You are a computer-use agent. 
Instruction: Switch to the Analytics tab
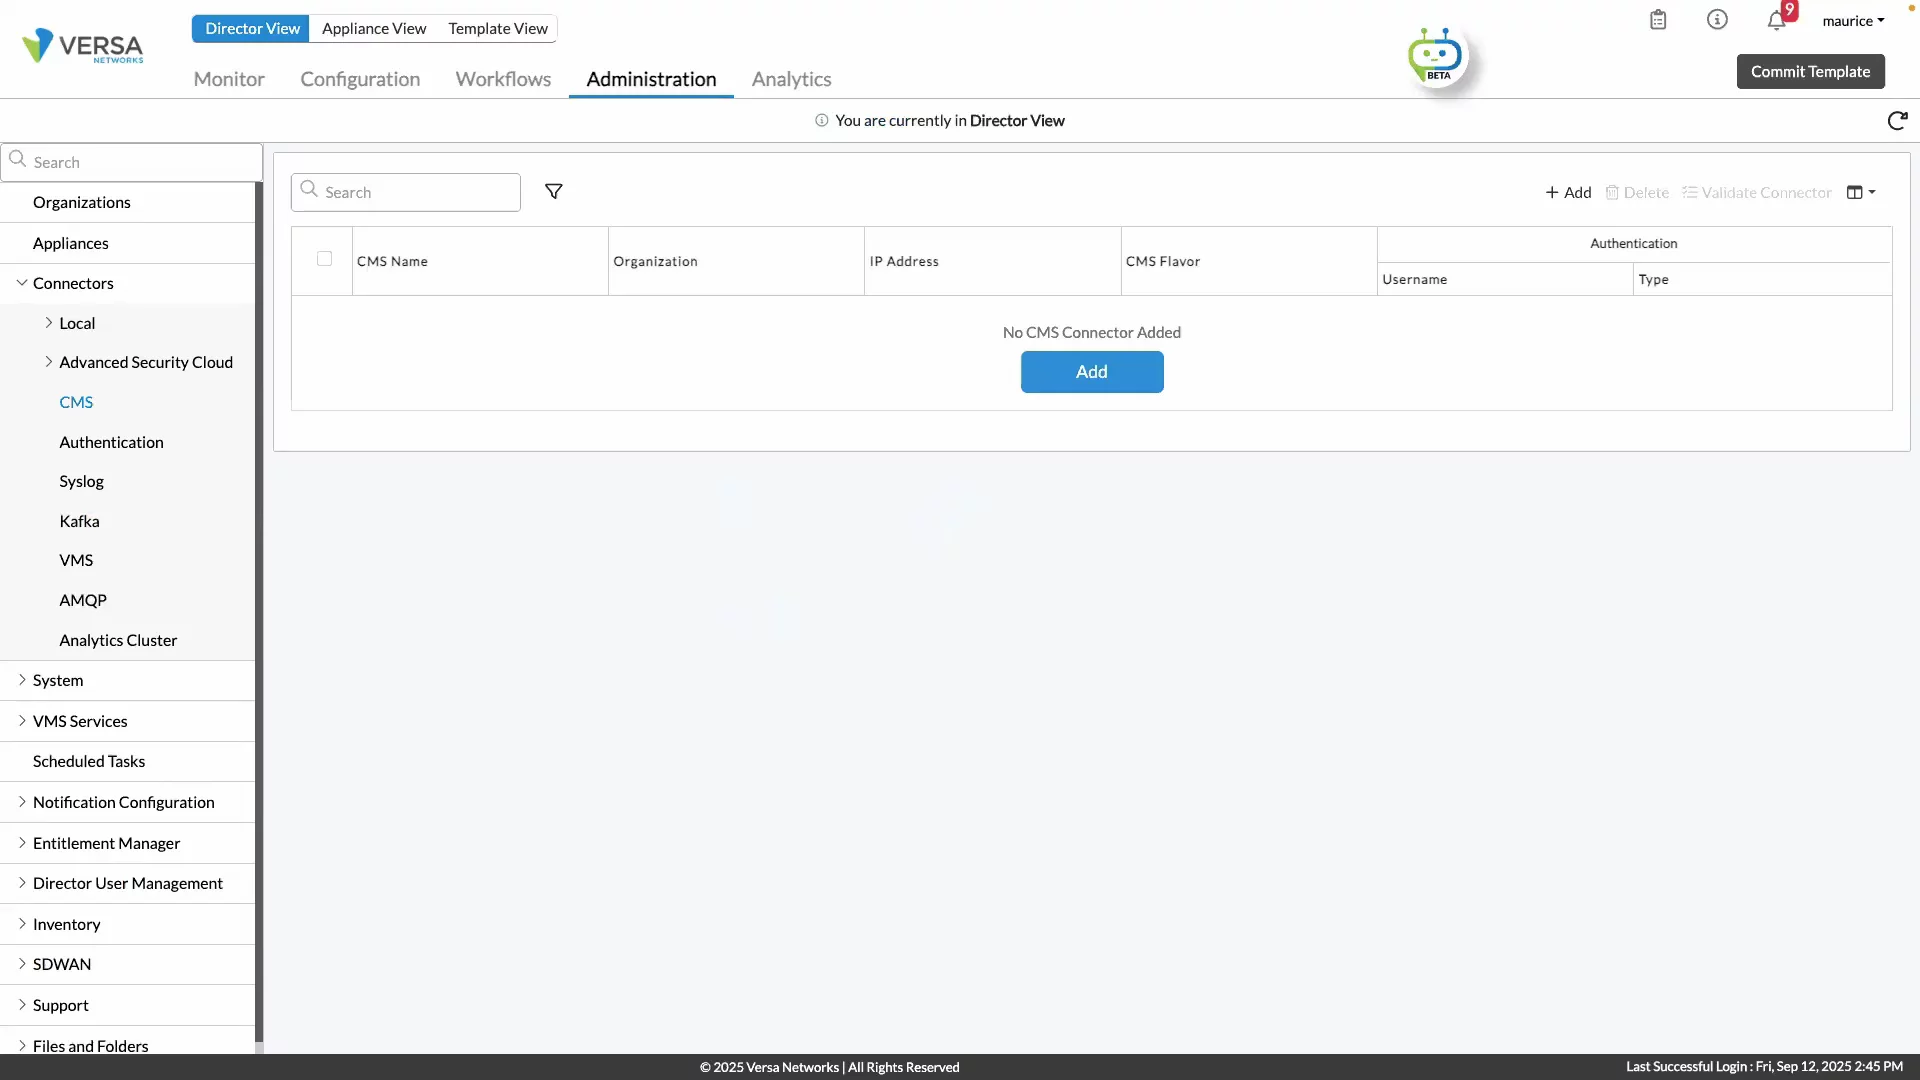point(791,79)
